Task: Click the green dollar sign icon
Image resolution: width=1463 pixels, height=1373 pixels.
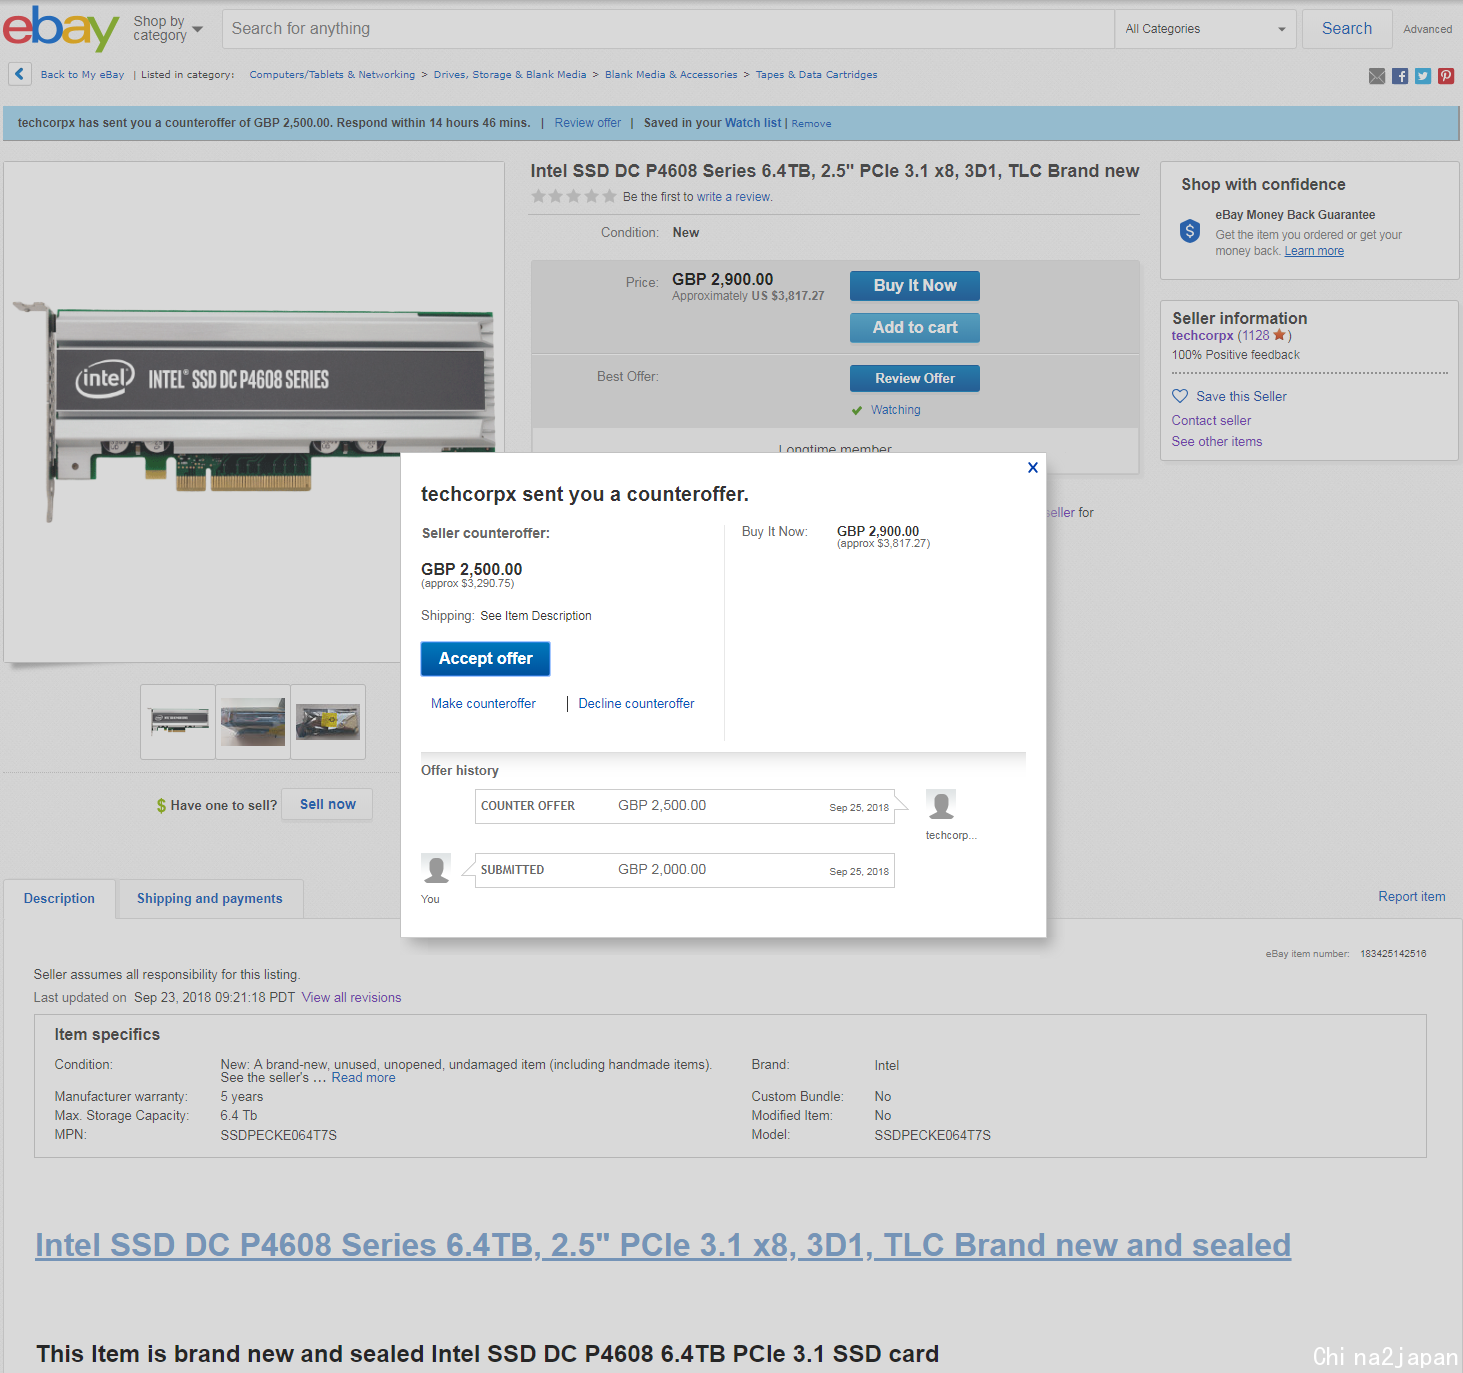Action: pos(161,805)
